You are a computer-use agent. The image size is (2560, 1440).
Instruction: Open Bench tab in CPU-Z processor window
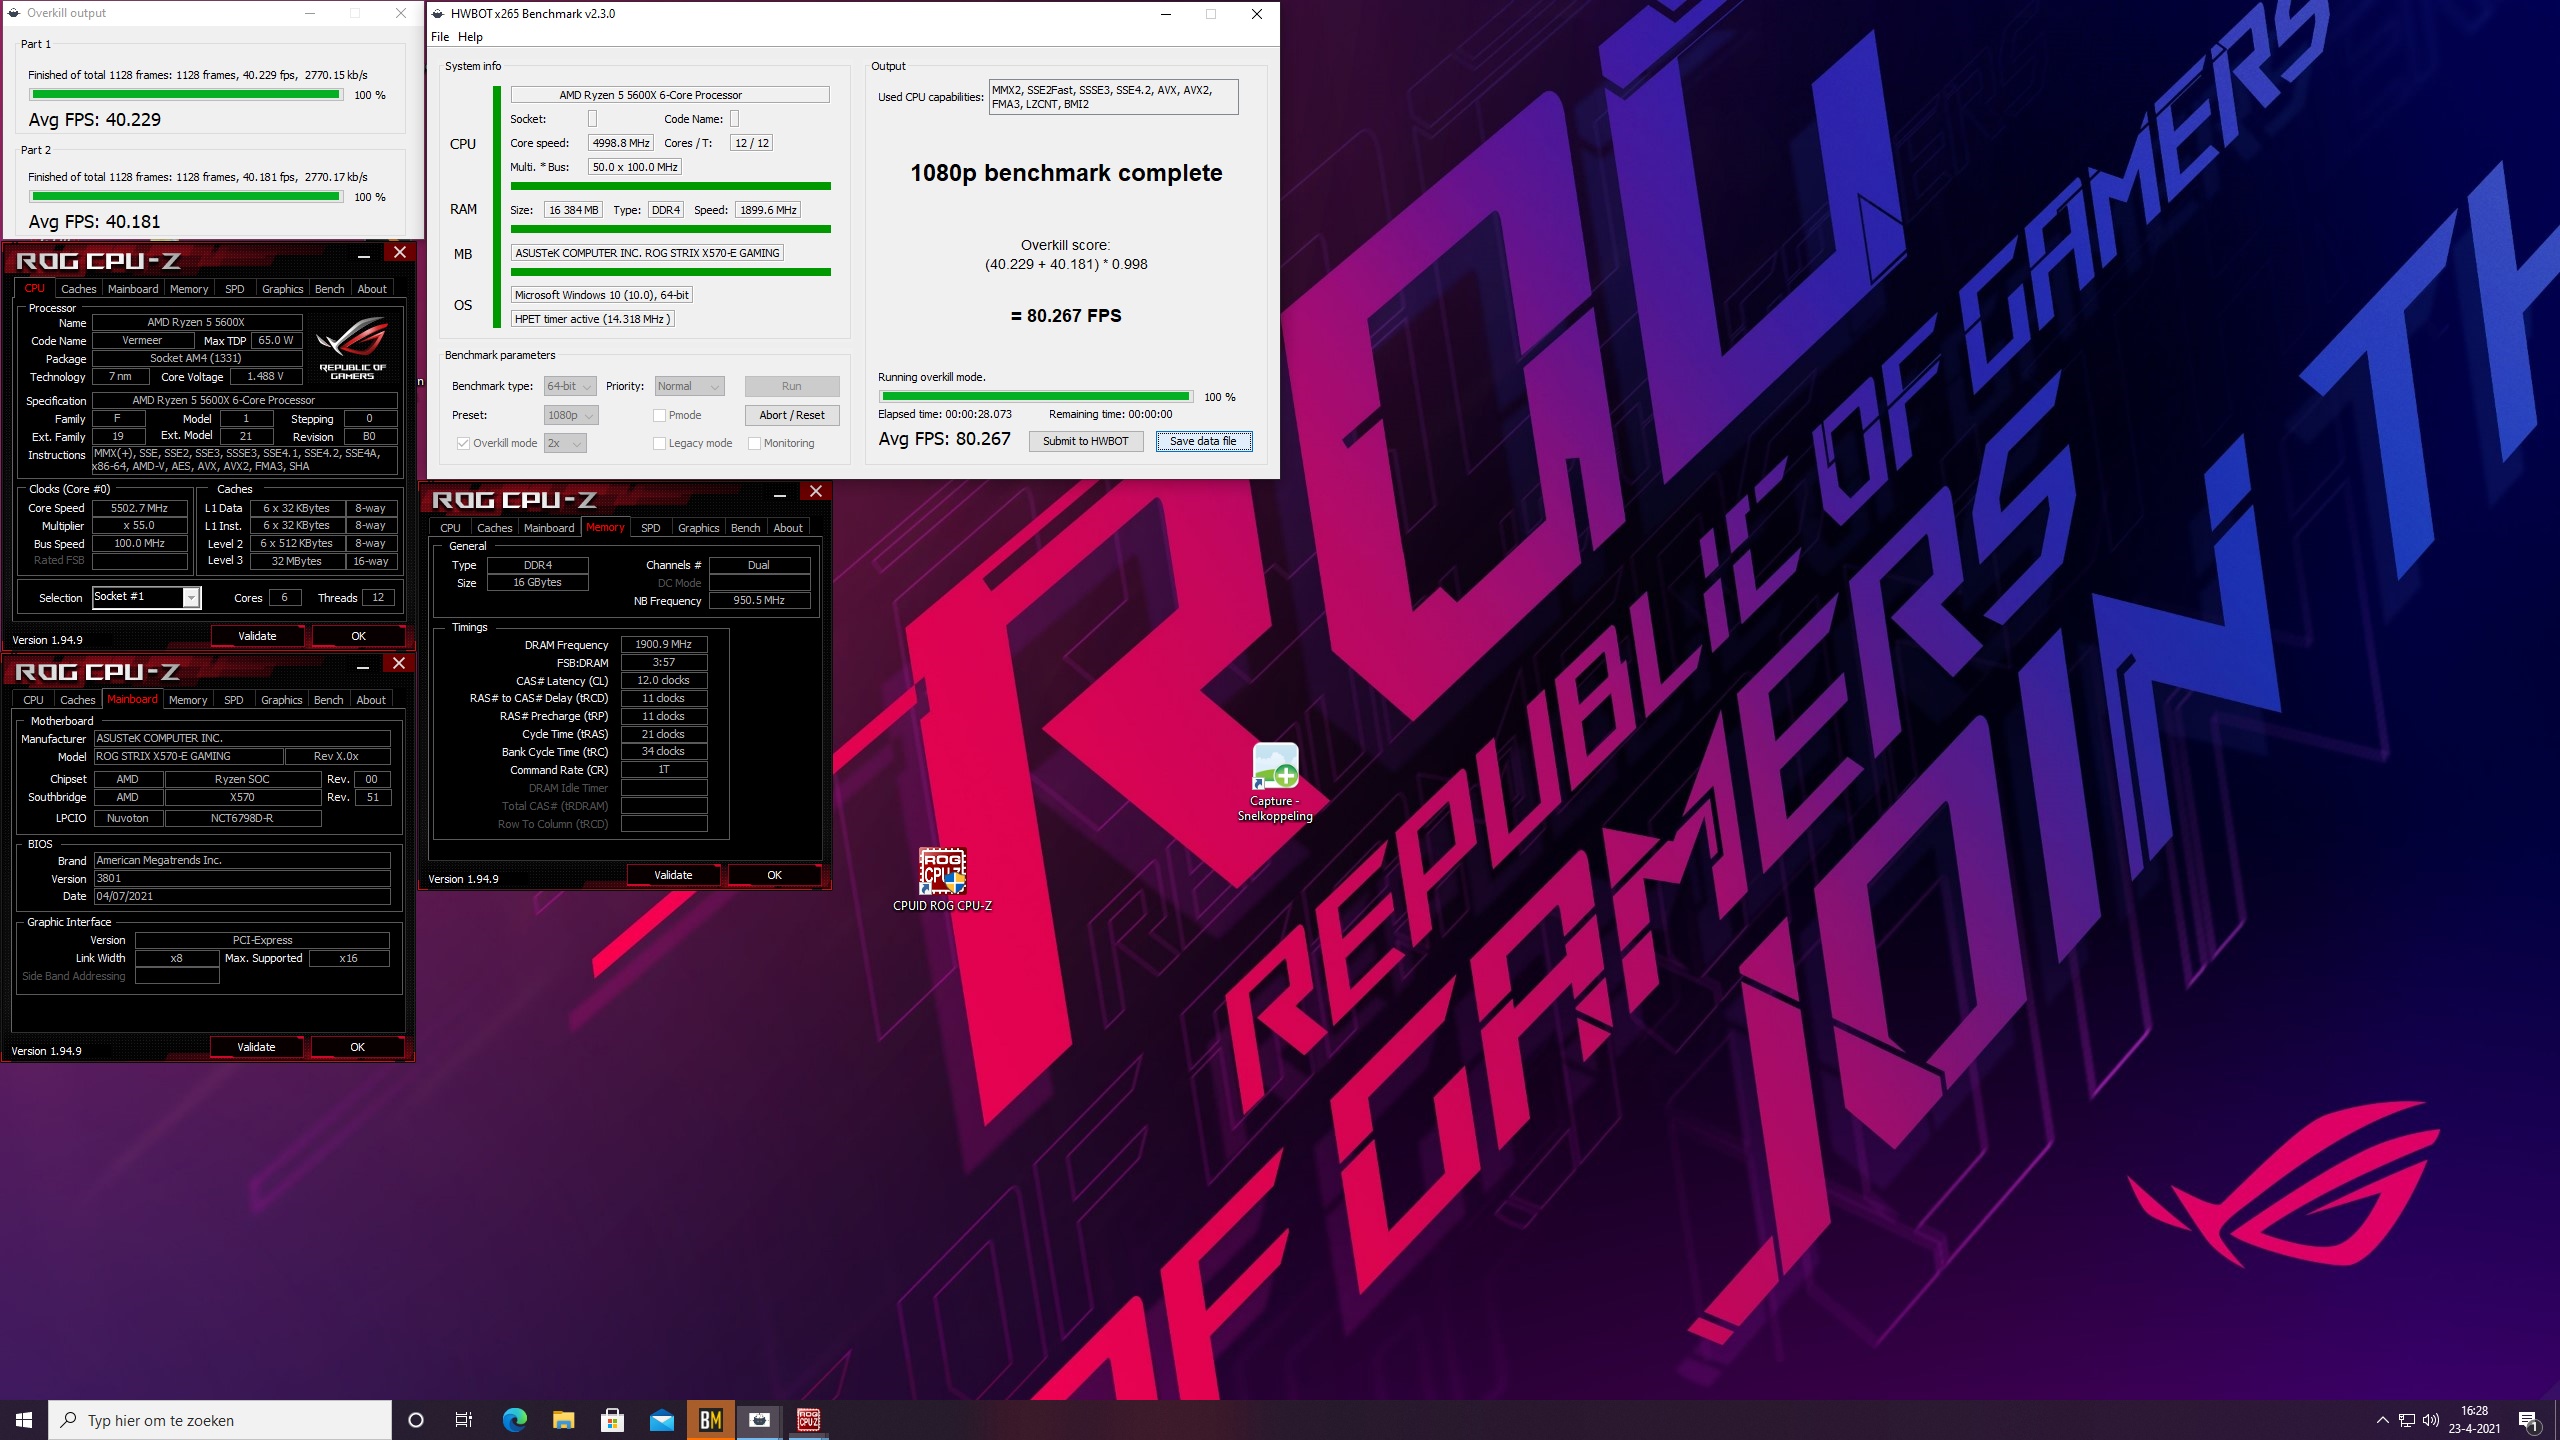point(329,289)
